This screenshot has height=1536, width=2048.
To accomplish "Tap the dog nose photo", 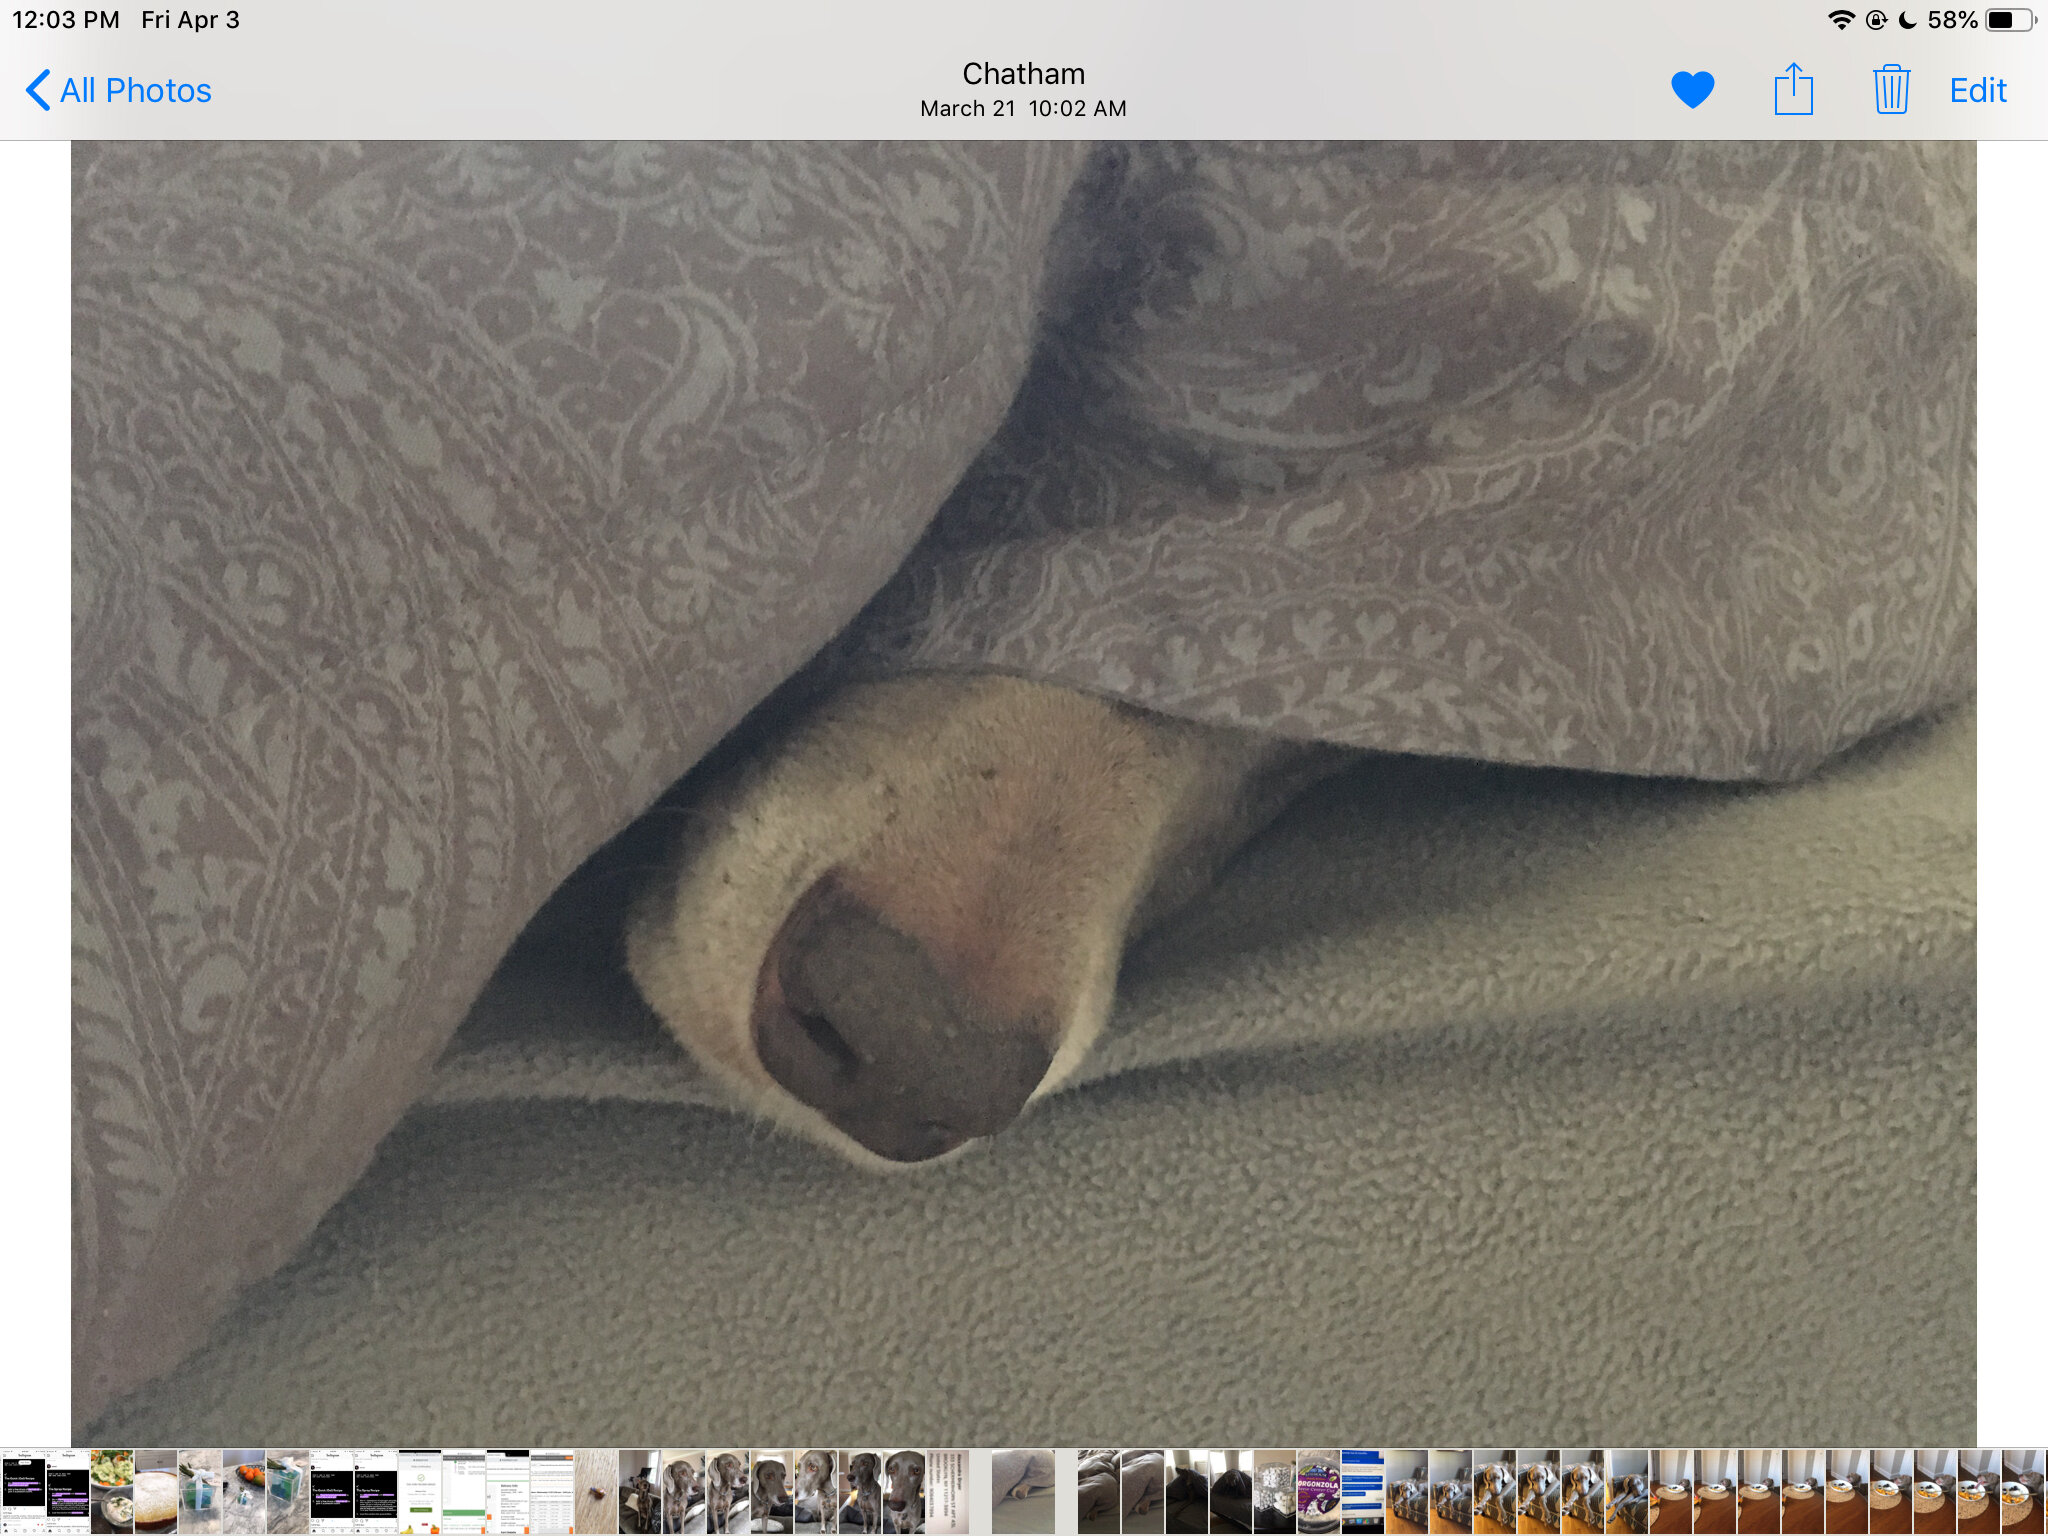I will [x=1023, y=793].
